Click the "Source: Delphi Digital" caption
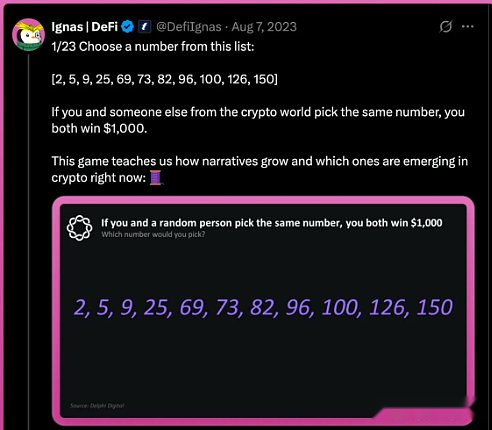Screen dimensions: 492x430 click(97, 405)
